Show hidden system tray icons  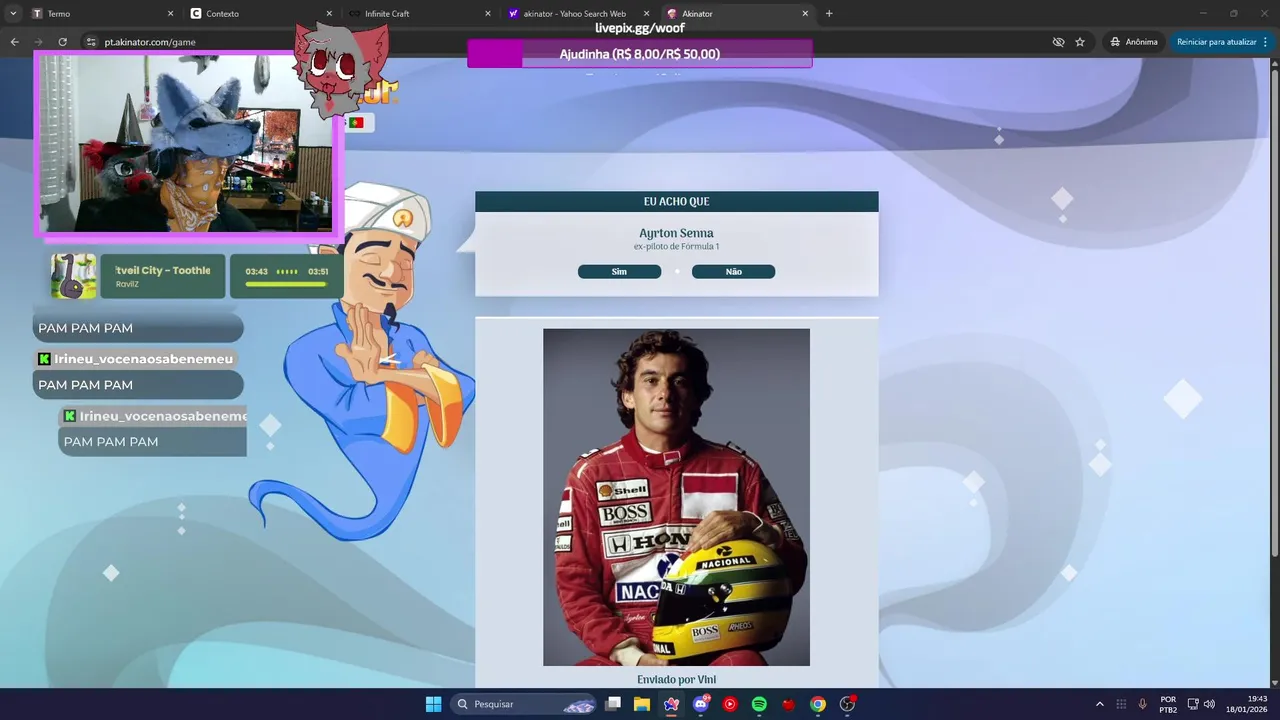pos(1100,704)
